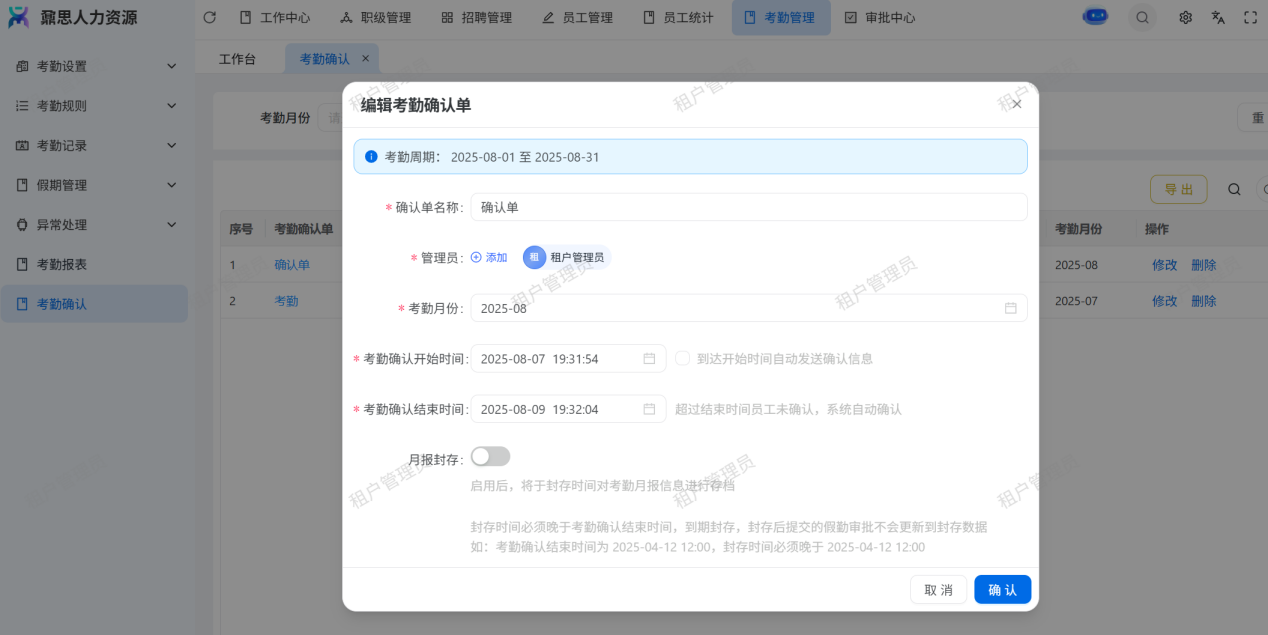This screenshot has height=635, width=1268.
Task: Click the search magnifier in header
Action: coord(1141,17)
